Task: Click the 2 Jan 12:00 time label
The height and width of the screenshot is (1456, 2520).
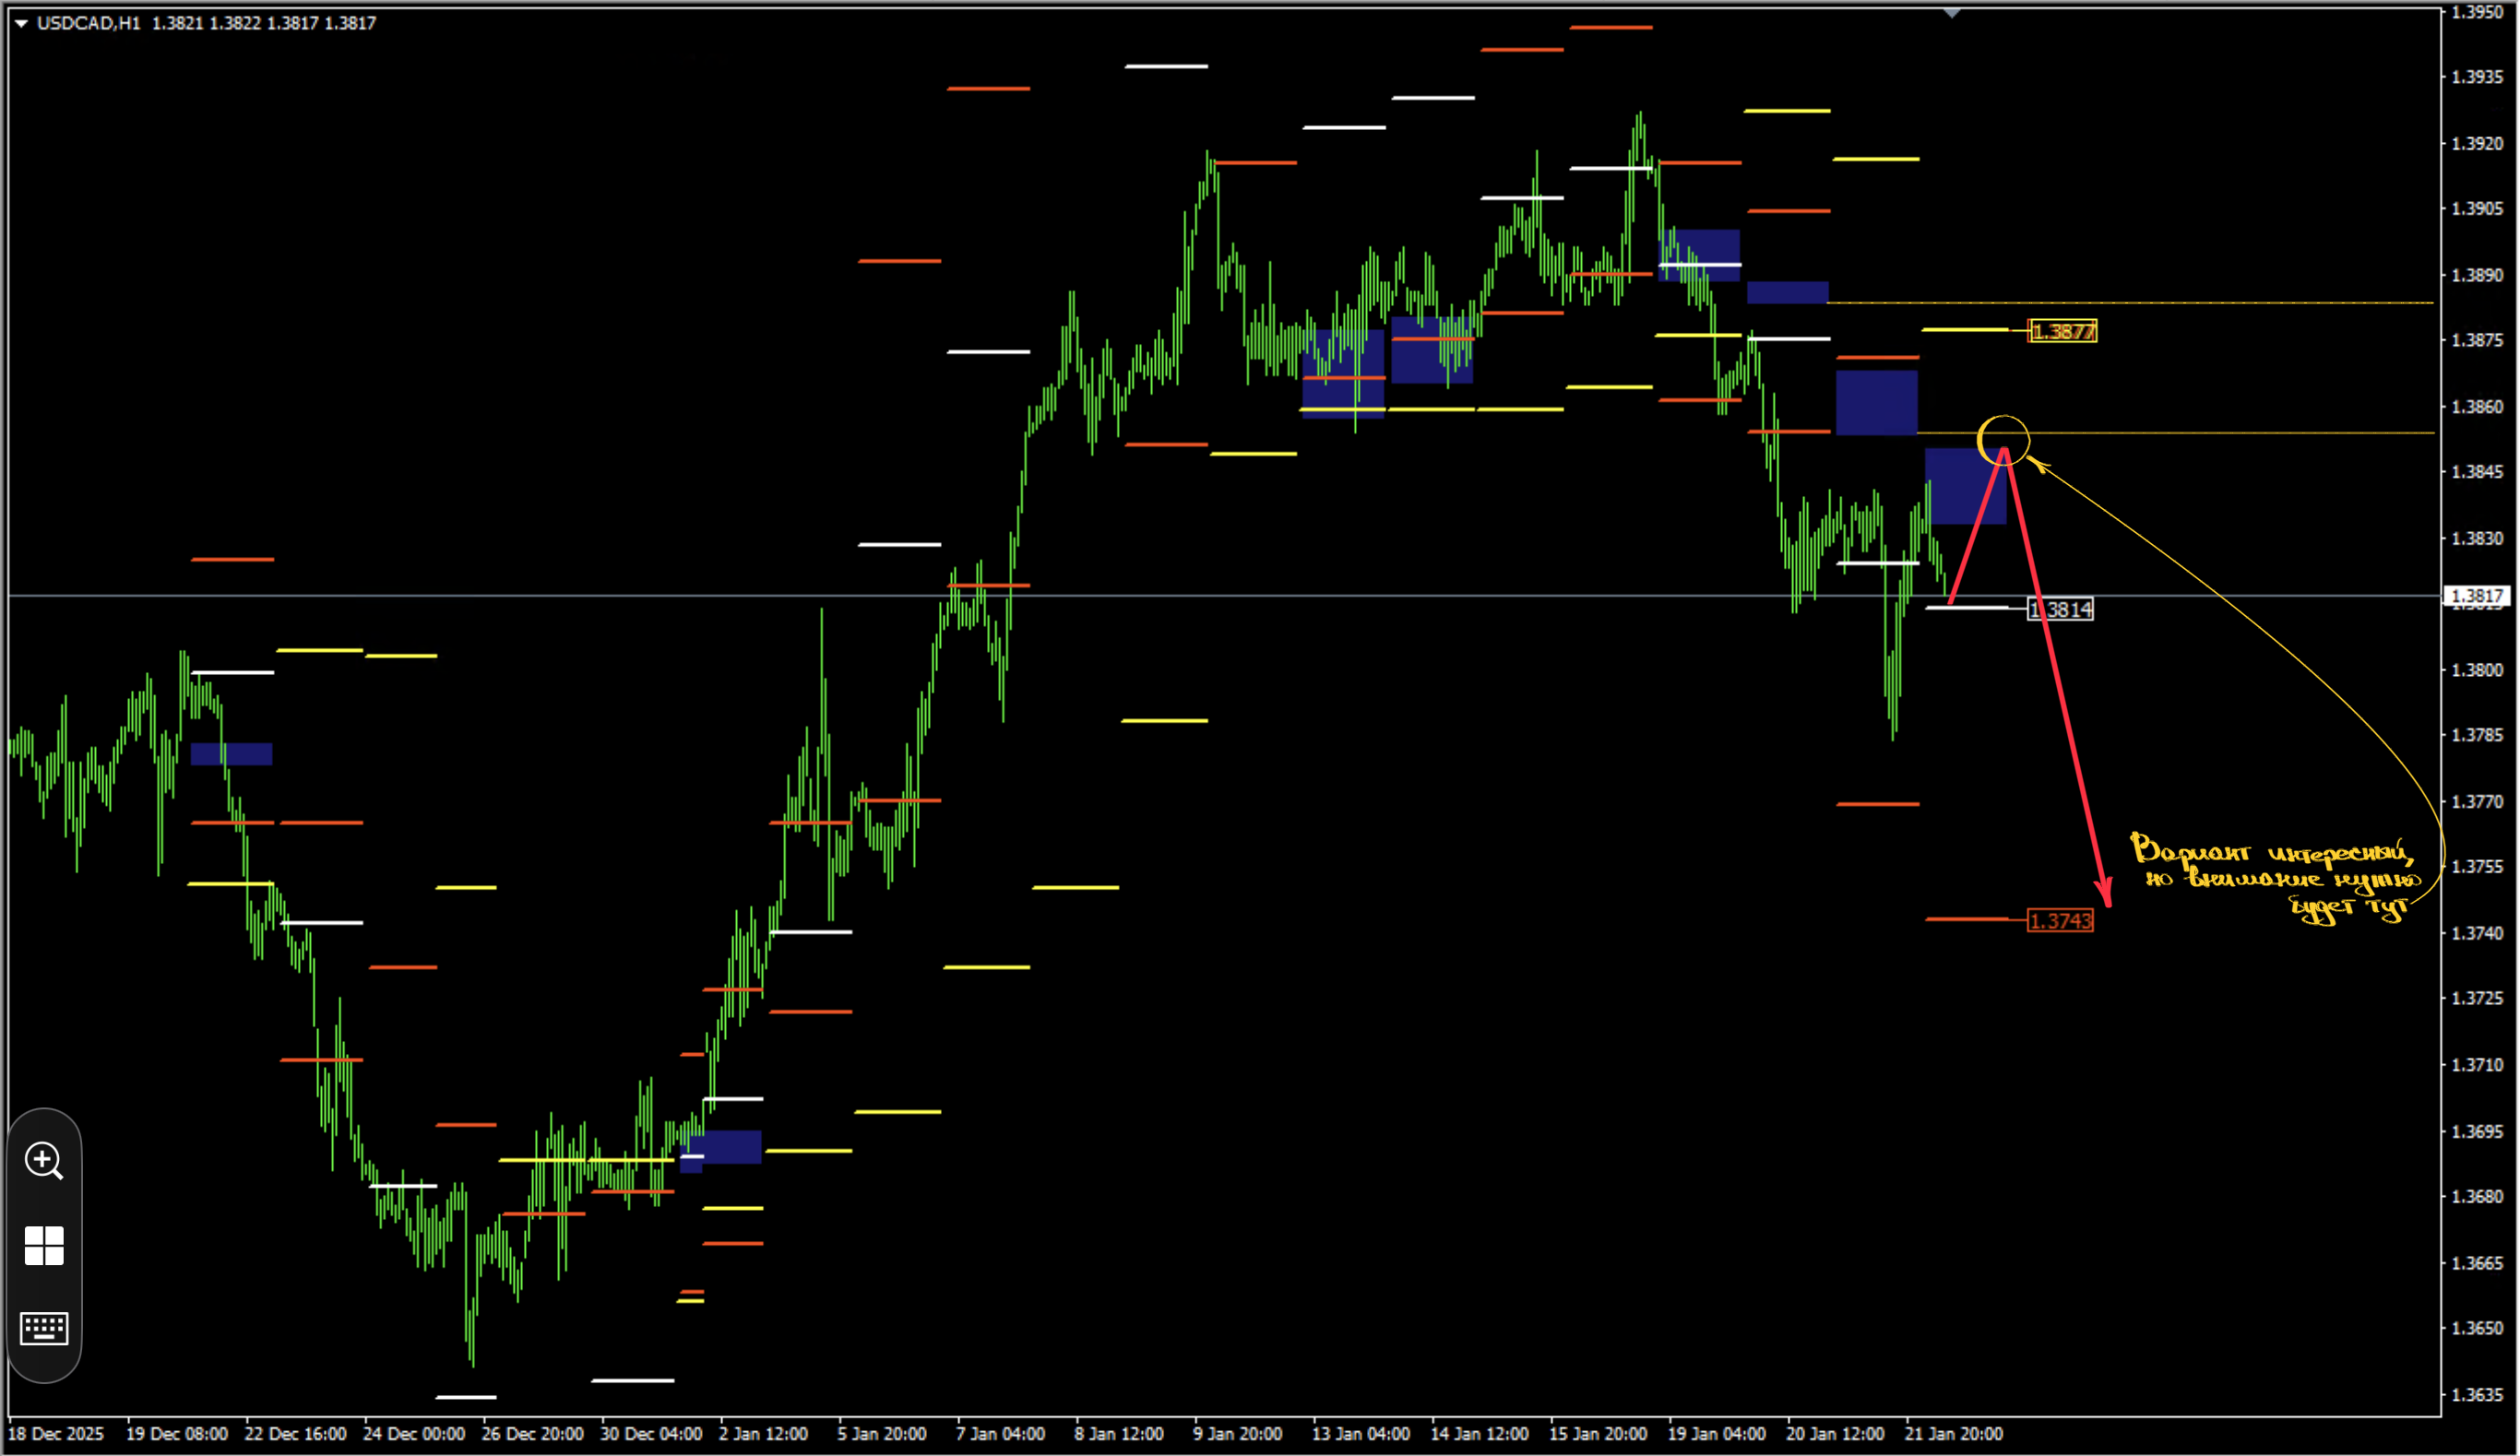Action: pos(763,1433)
